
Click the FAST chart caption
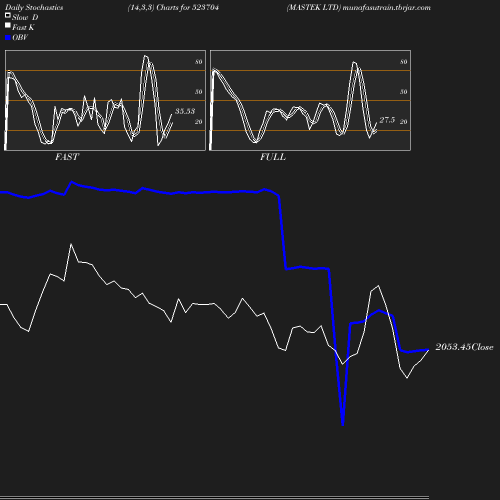coord(67,157)
